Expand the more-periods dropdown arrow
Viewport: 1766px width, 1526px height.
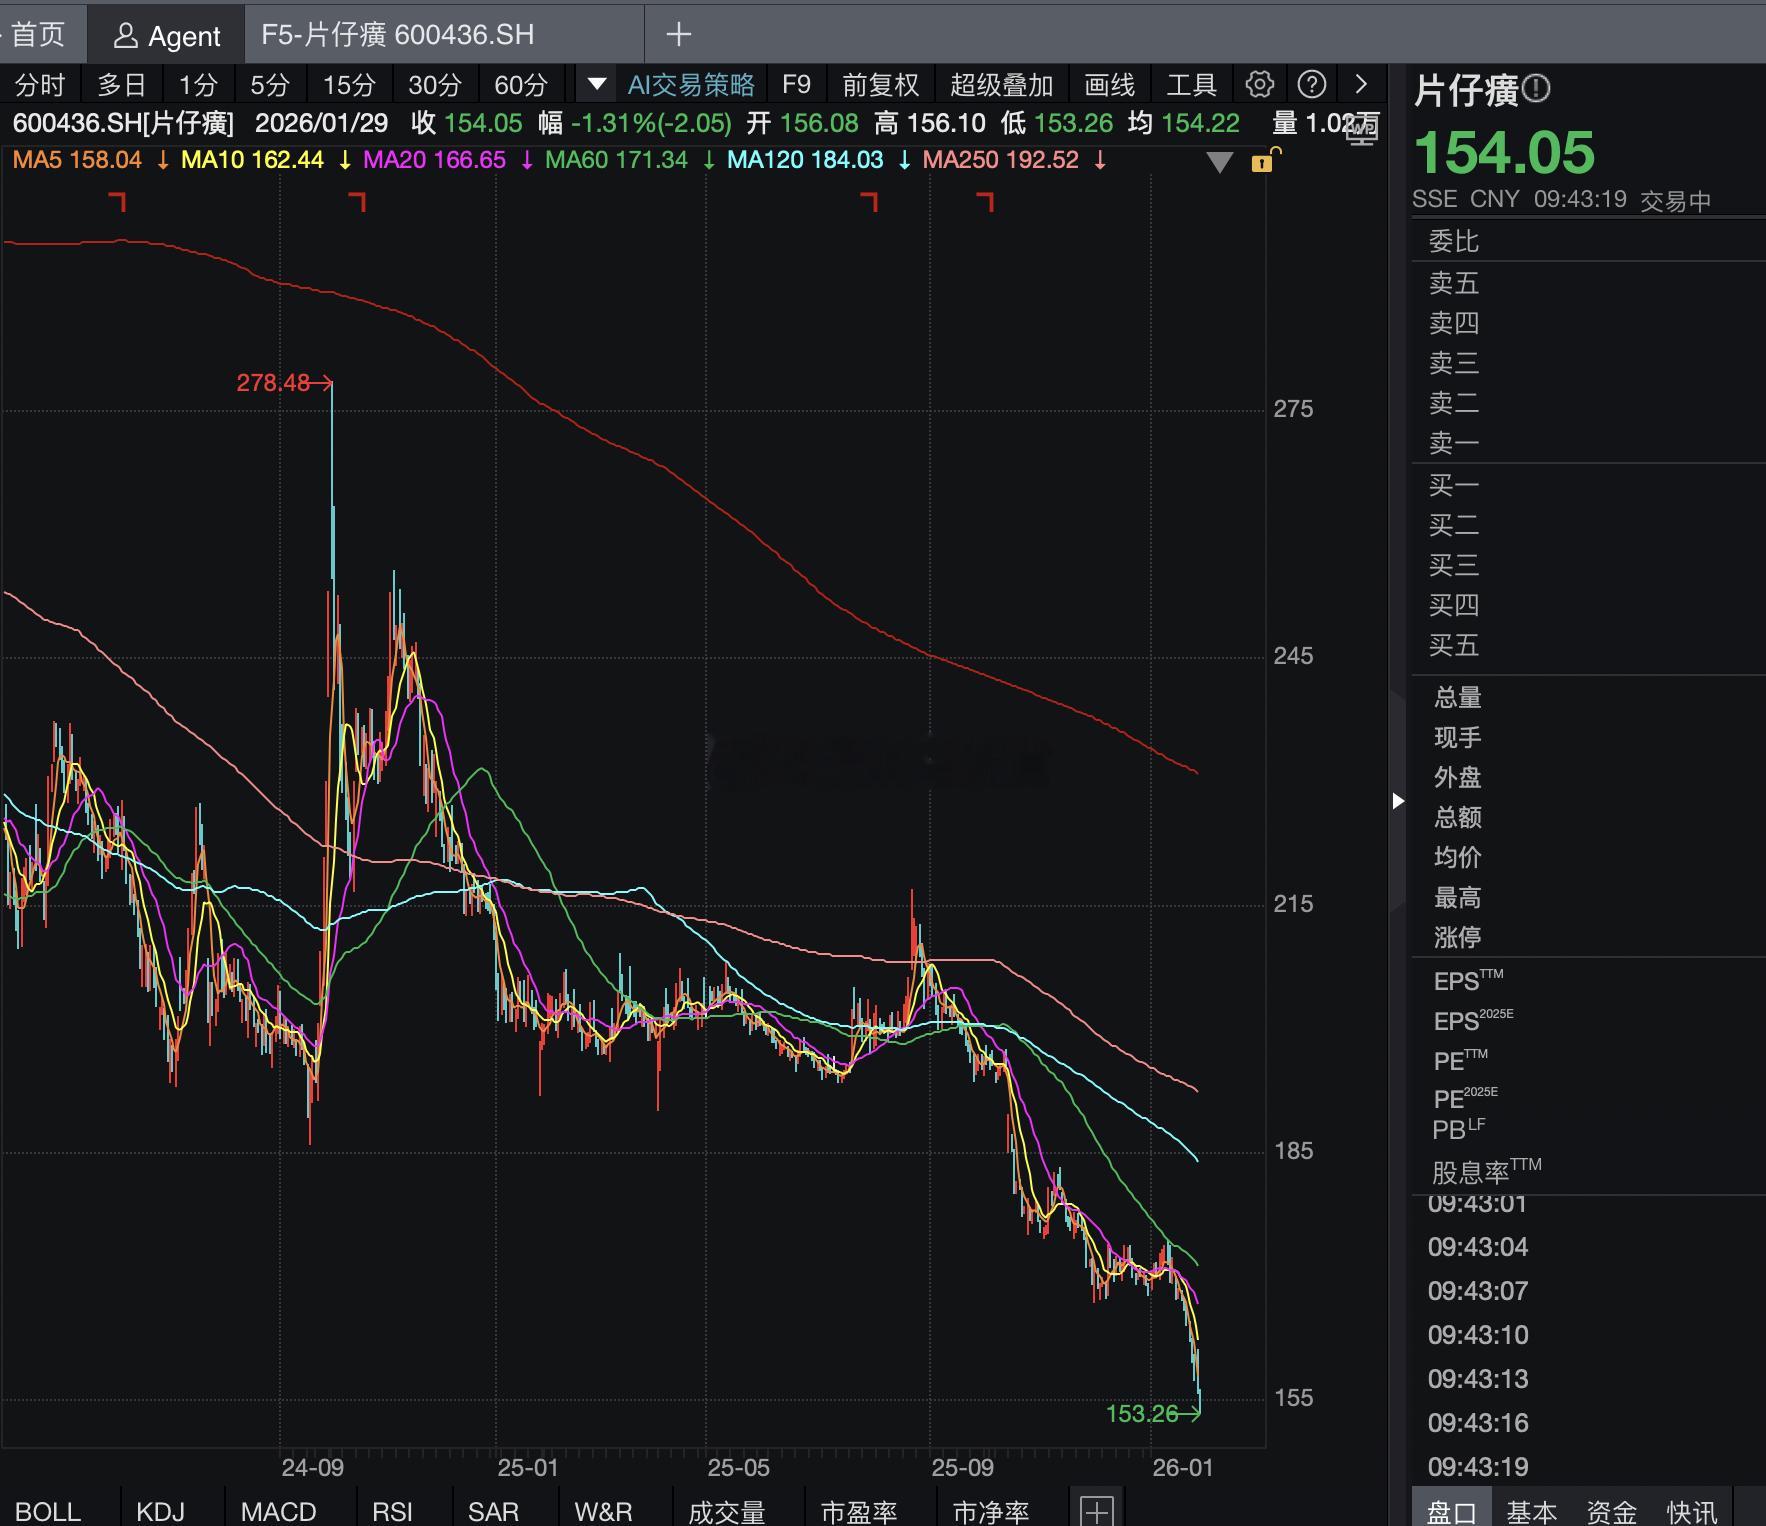coord(596,85)
